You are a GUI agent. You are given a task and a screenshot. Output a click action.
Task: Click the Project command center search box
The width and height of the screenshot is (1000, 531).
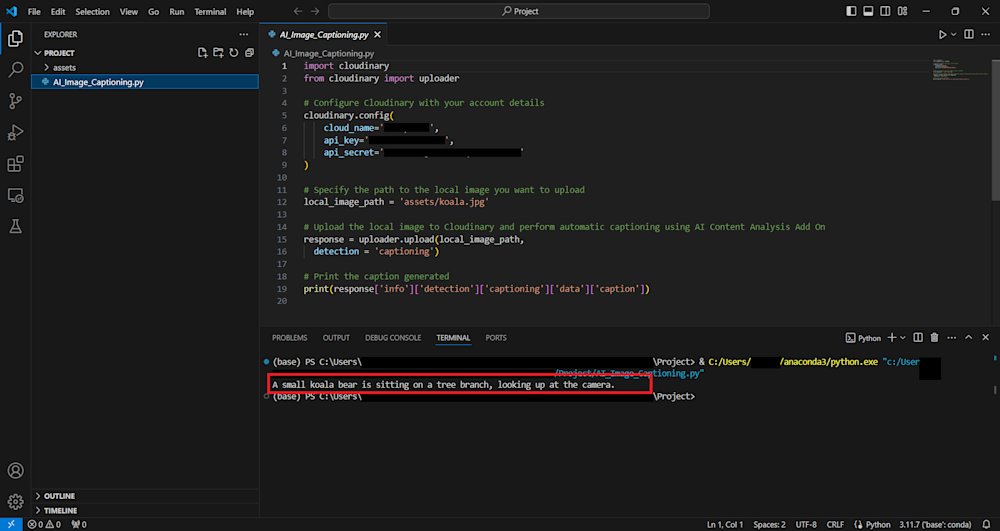518,11
